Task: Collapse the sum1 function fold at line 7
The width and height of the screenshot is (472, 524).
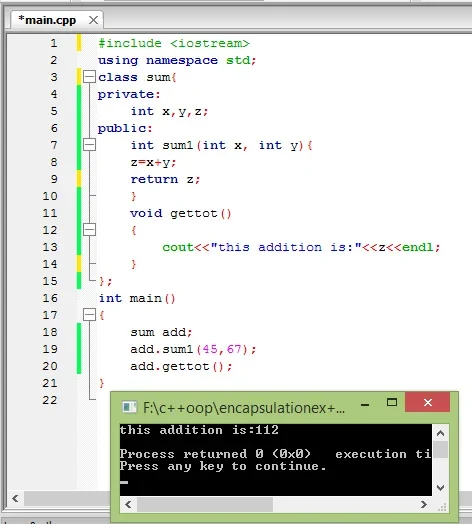Action: [x=89, y=145]
